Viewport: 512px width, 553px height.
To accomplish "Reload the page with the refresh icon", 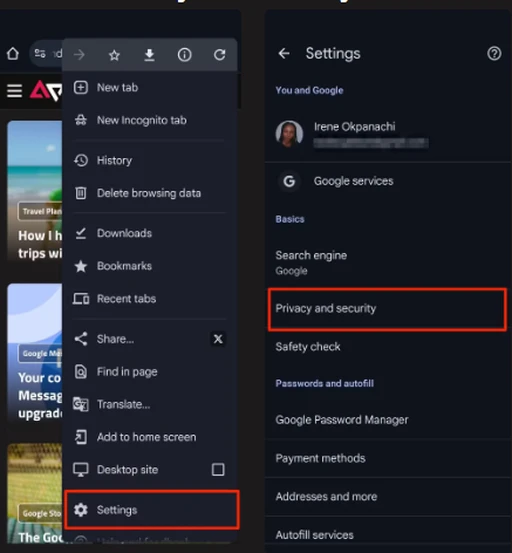I will [x=220, y=55].
